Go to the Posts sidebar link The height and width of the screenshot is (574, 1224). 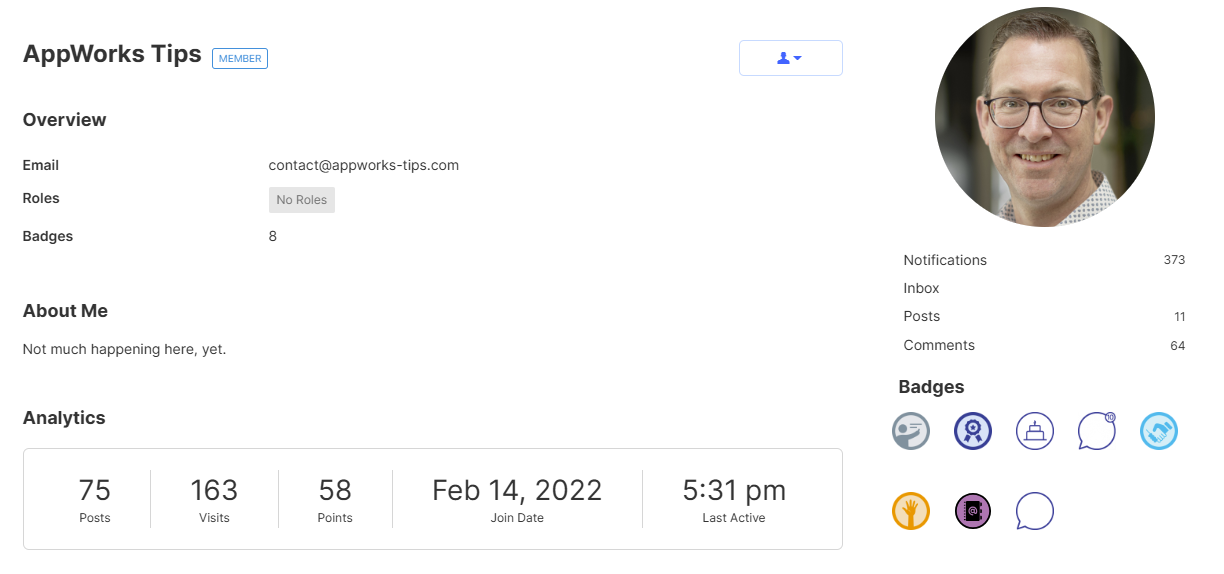click(921, 316)
